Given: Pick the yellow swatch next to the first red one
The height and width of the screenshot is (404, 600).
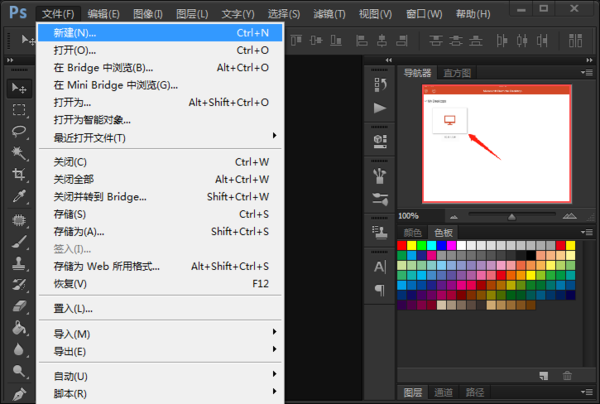Looking at the screenshot, I should (x=412, y=245).
